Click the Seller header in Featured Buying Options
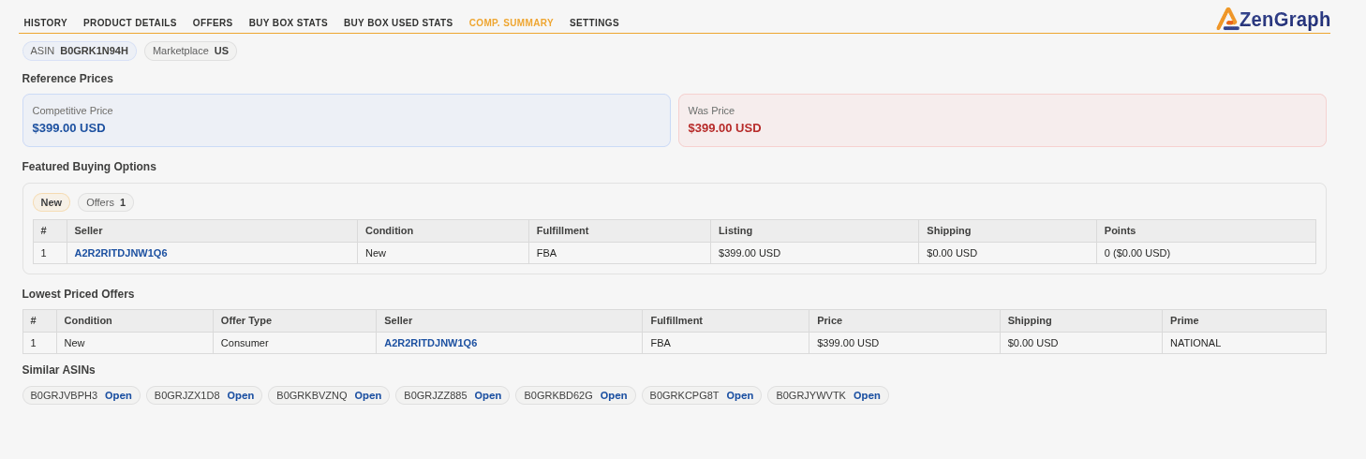 pyautogui.click(x=212, y=231)
